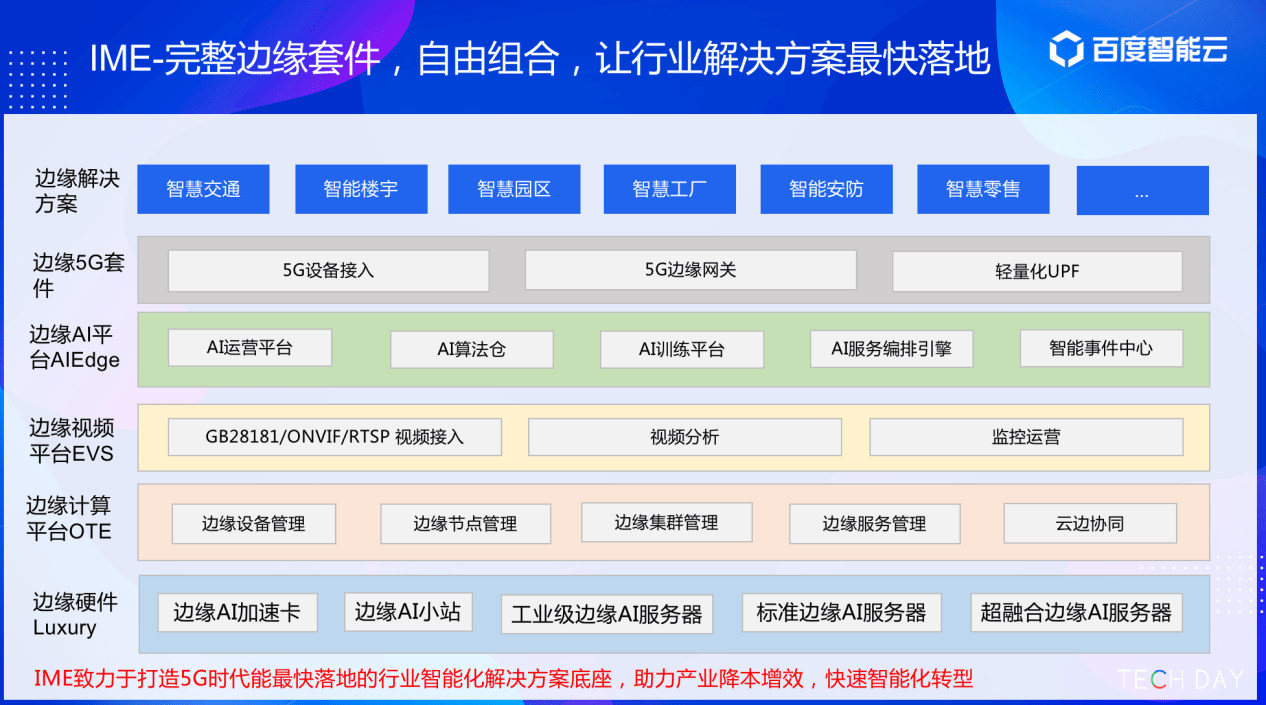Screen dimensions: 1266x705
Task: Click the AI运营平台 box
Action: (x=250, y=348)
